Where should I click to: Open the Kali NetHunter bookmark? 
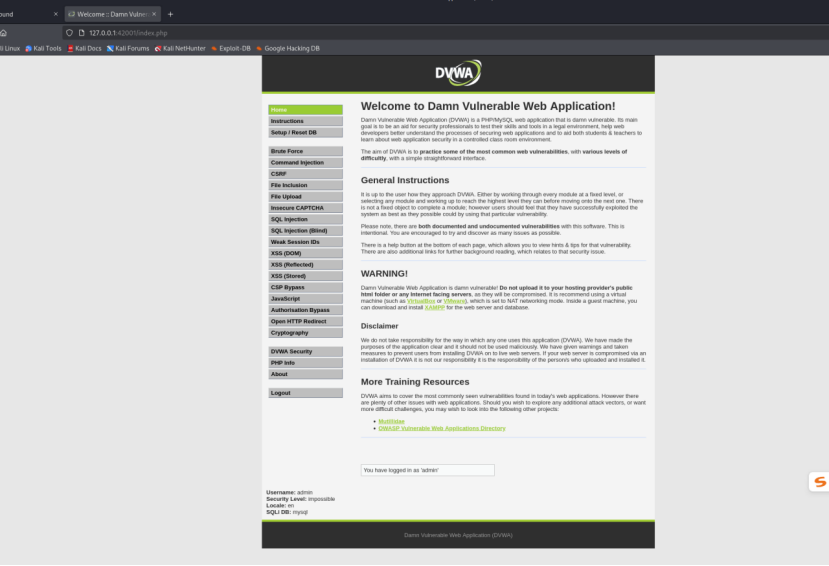click(x=180, y=48)
